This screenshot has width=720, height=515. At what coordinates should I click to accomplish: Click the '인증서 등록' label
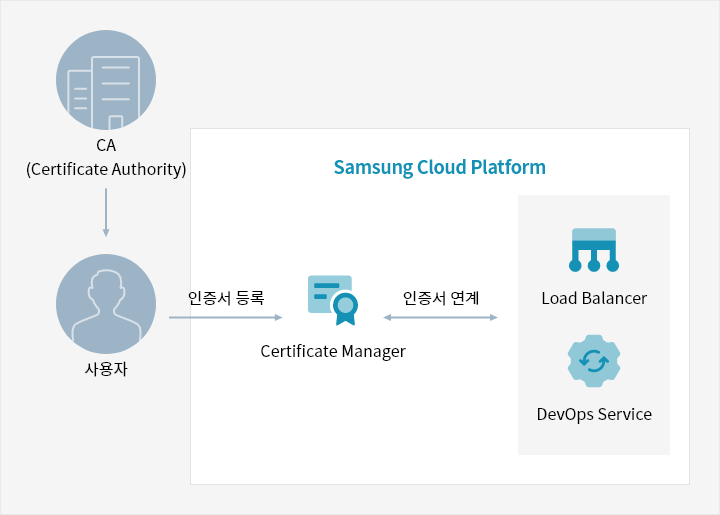(226, 298)
